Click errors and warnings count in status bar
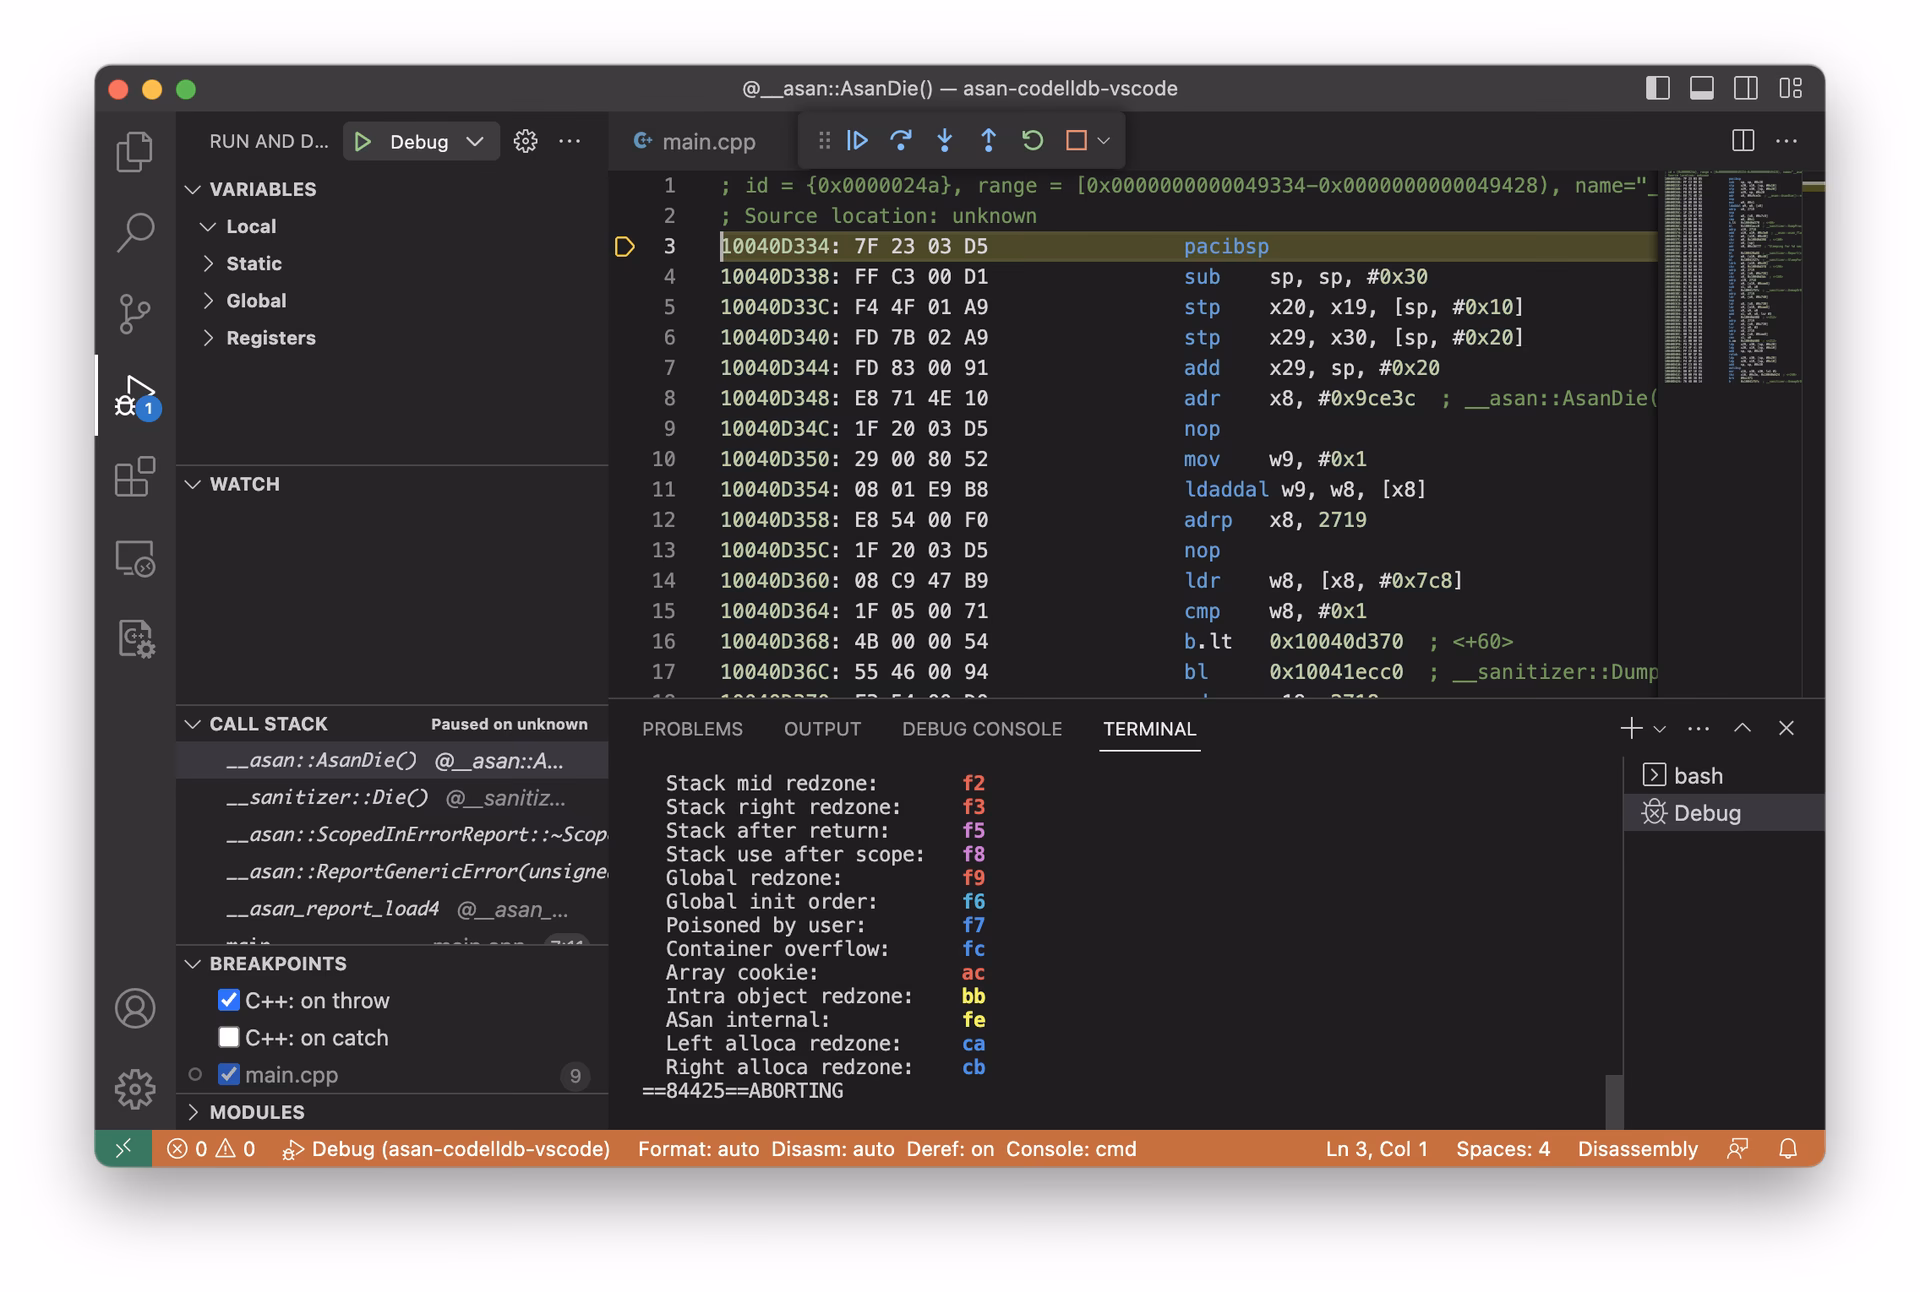This screenshot has width=1920, height=1292. [211, 1149]
